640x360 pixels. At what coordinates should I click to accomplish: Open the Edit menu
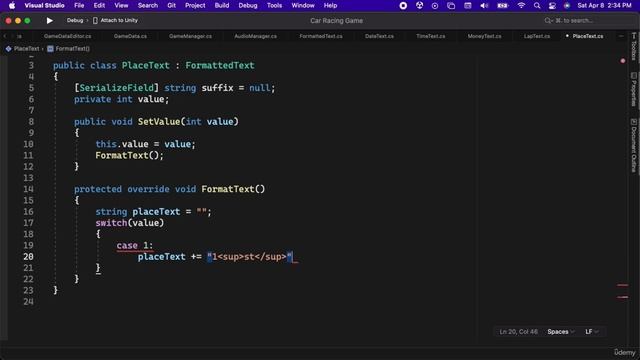pos(99,6)
